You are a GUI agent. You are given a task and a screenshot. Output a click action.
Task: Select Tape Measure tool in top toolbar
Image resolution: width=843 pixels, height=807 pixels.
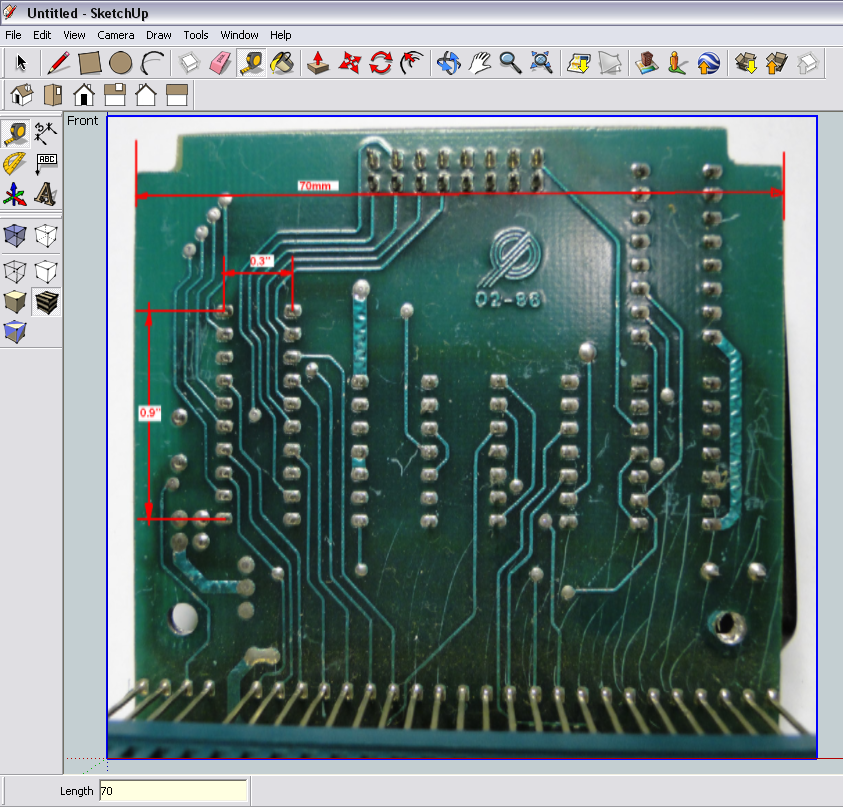(251, 63)
